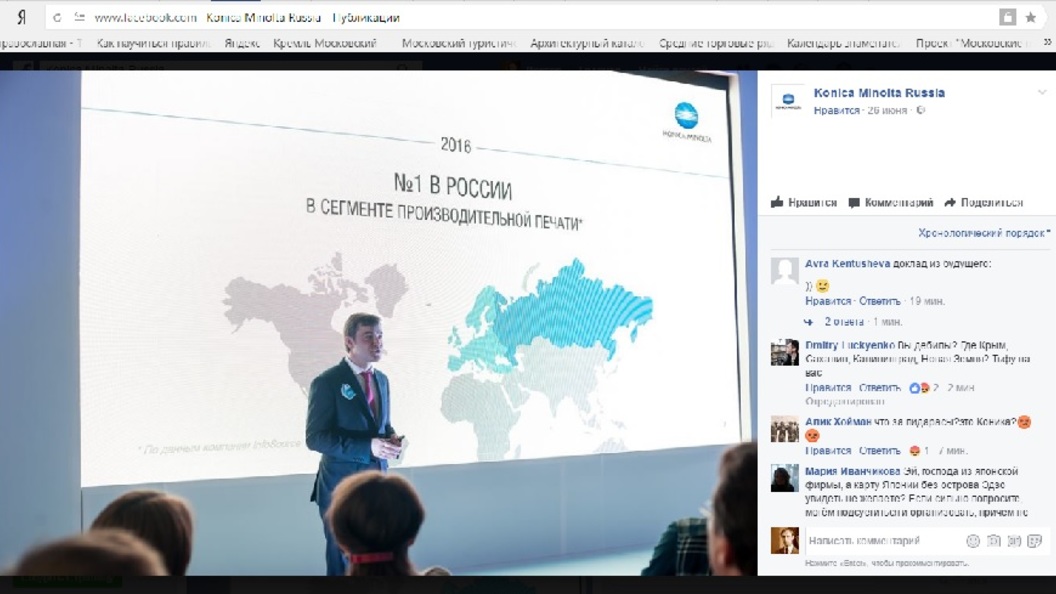Open the post options chevron menu
Screen dimensions: 1056x594
pyautogui.click(x=1042, y=92)
